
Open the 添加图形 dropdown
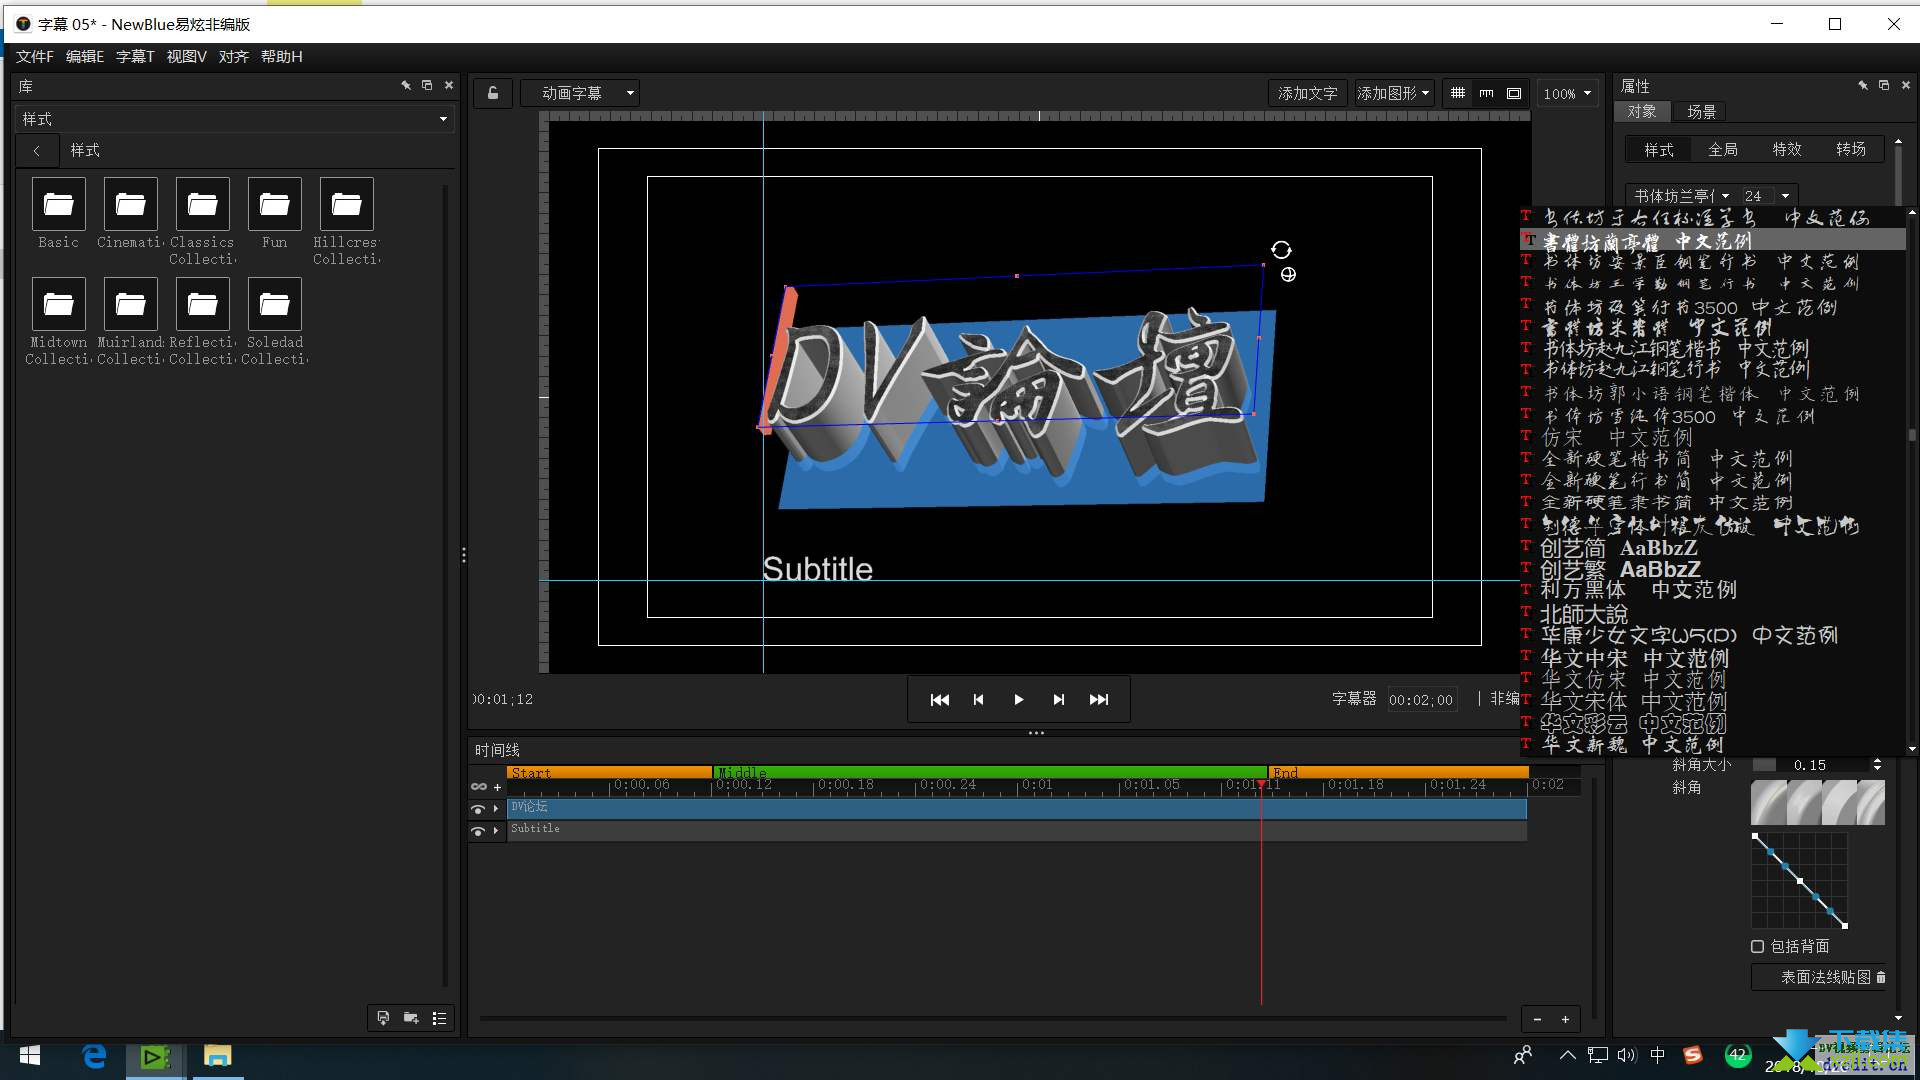[1394, 93]
